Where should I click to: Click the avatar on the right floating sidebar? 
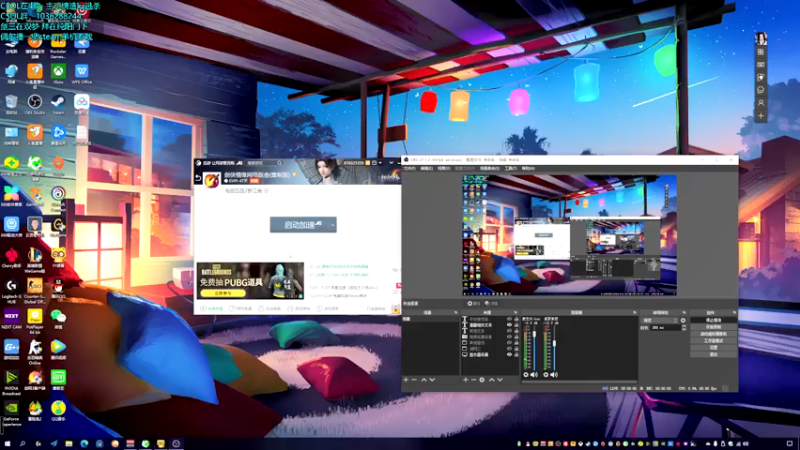point(761,39)
